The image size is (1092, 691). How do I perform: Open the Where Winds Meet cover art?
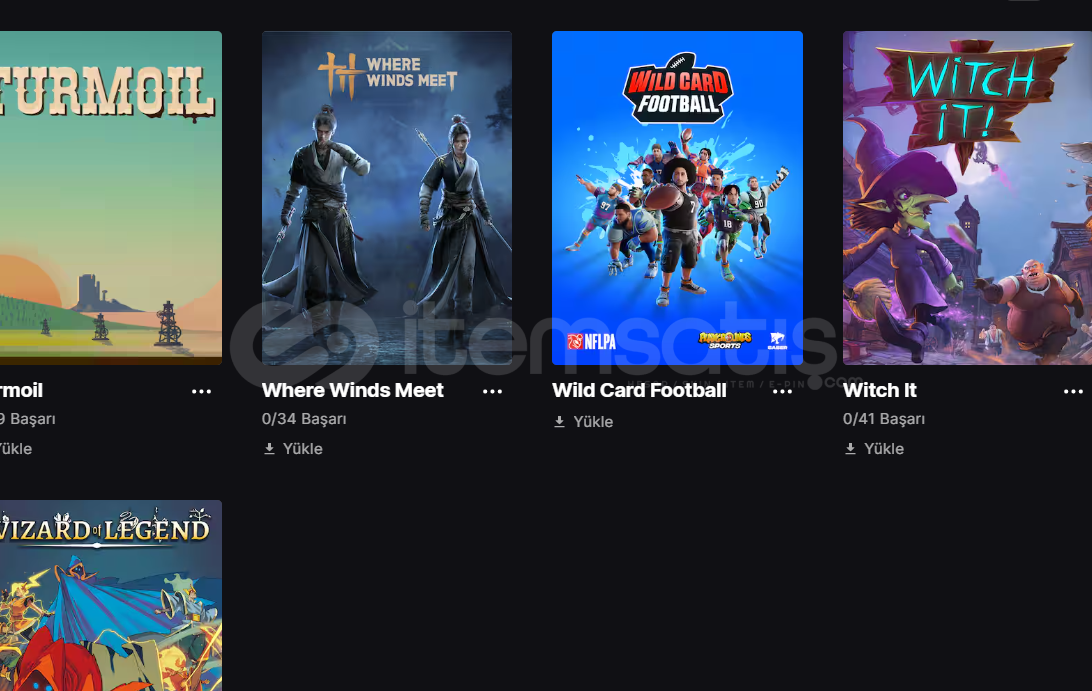(x=387, y=198)
